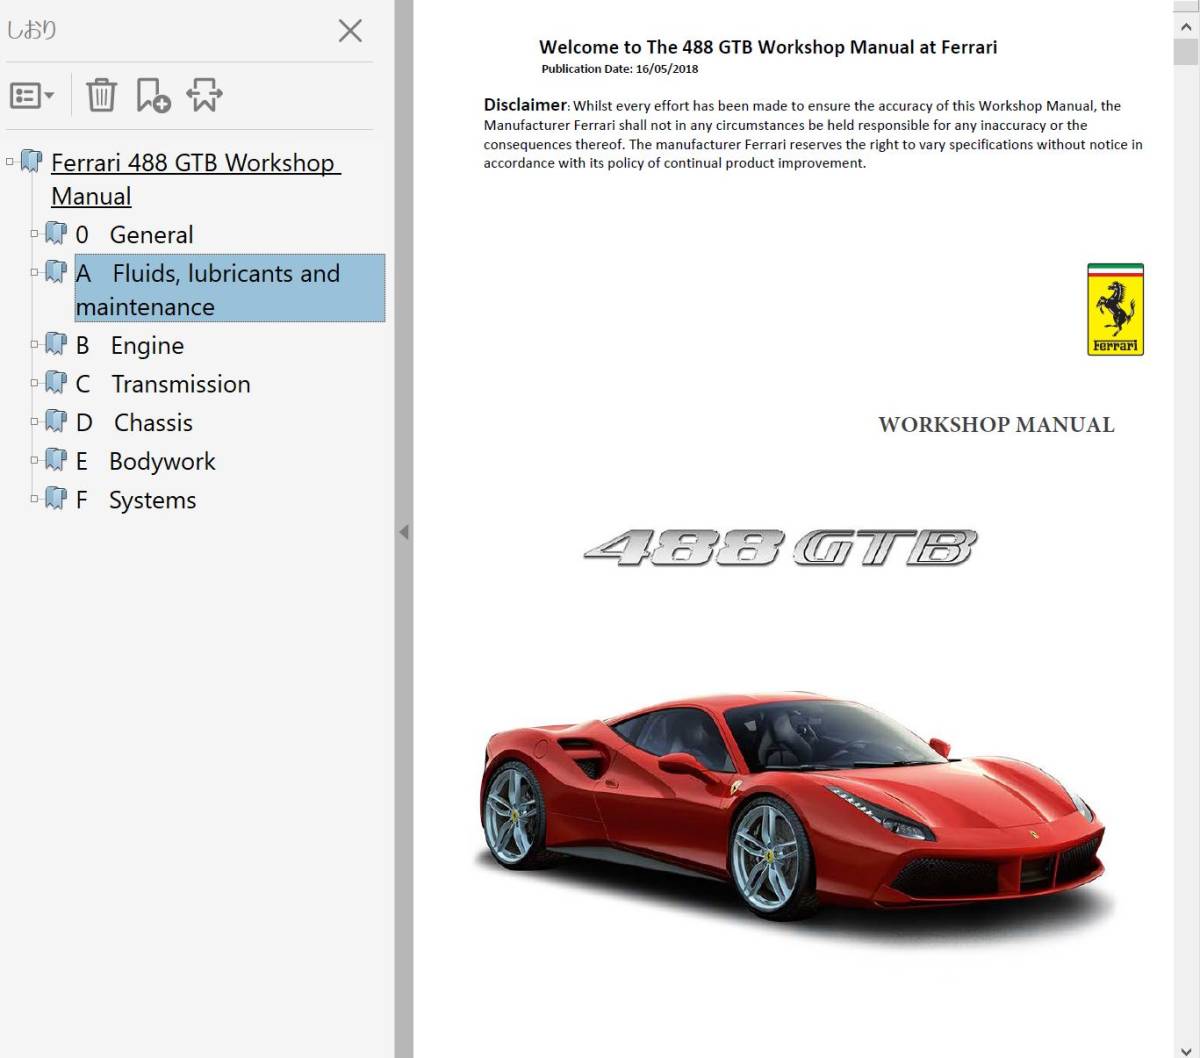Go to the D Chassis bookmark
This screenshot has width=1200, height=1058.
pos(134,423)
